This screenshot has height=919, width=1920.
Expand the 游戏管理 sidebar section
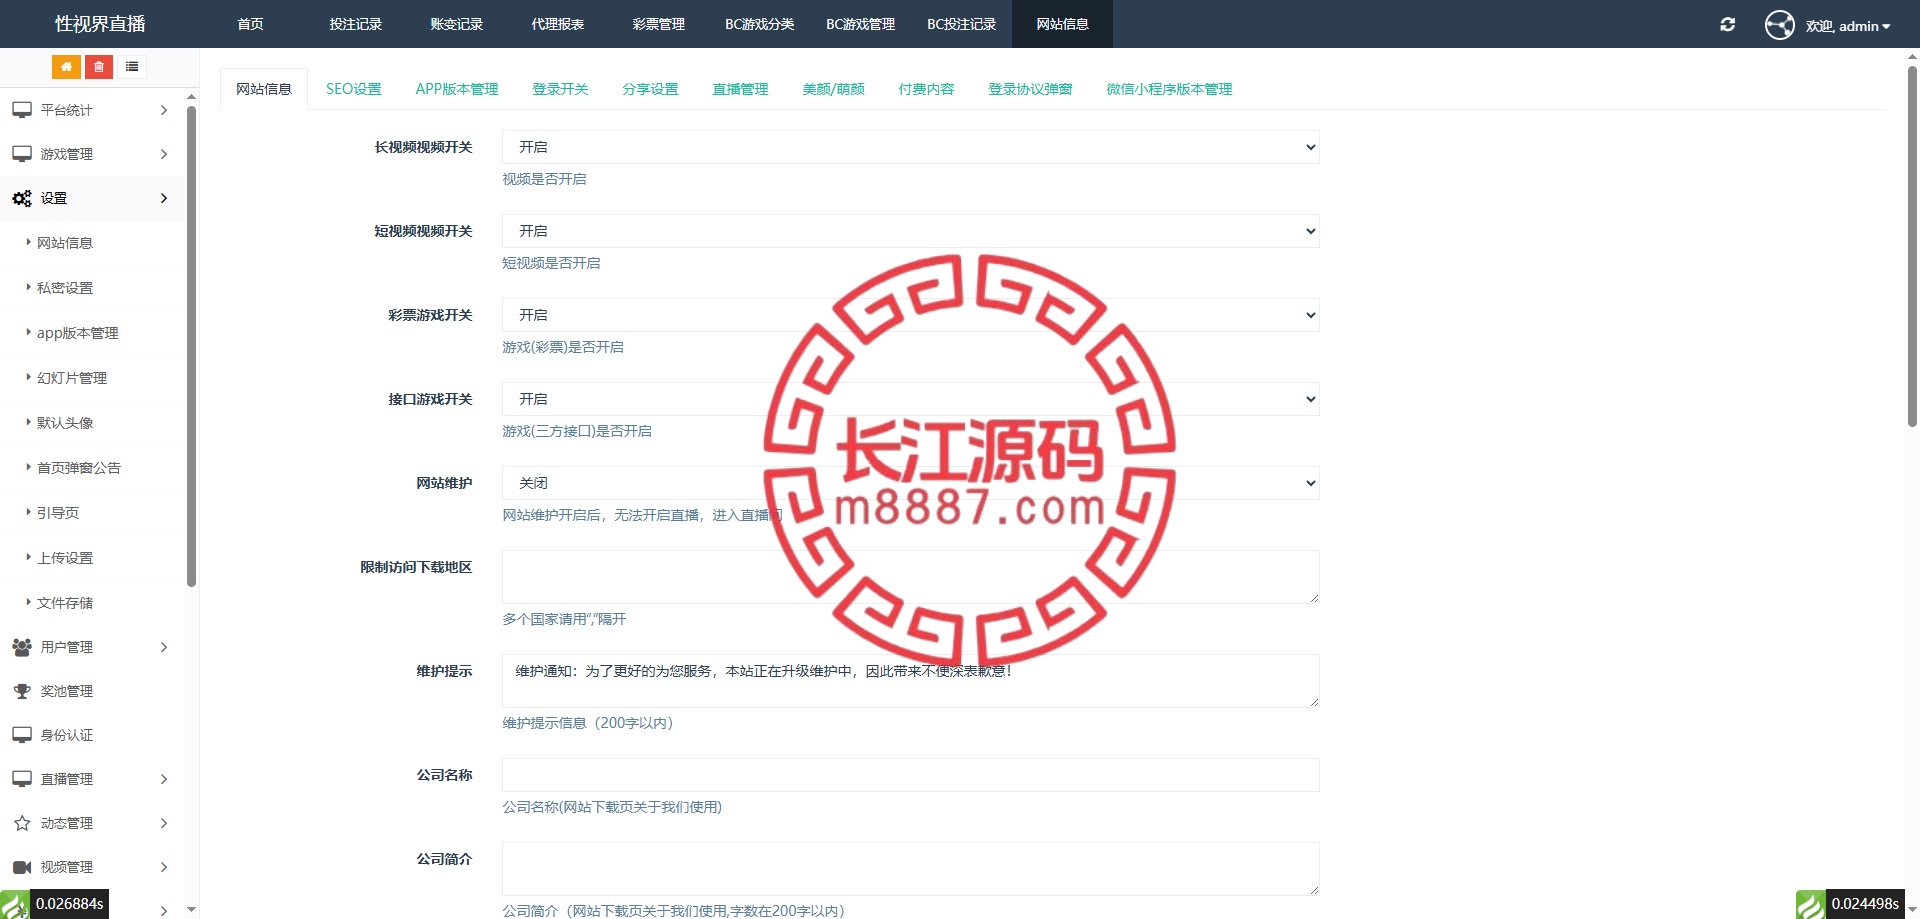click(92, 154)
